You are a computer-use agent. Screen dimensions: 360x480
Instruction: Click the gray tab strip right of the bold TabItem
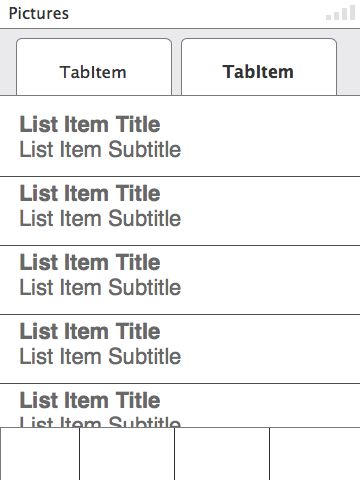tap(349, 62)
